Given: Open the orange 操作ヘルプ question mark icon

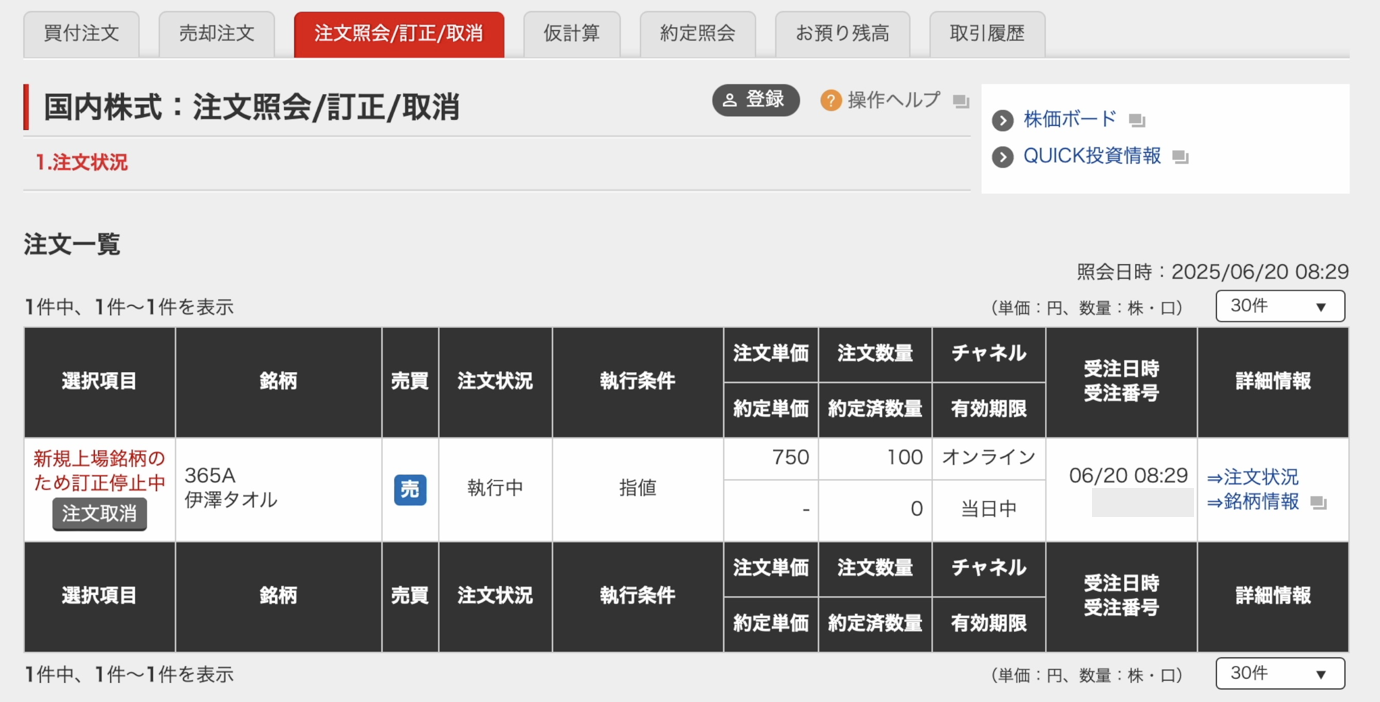Looking at the screenshot, I should click(x=832, y=100).
